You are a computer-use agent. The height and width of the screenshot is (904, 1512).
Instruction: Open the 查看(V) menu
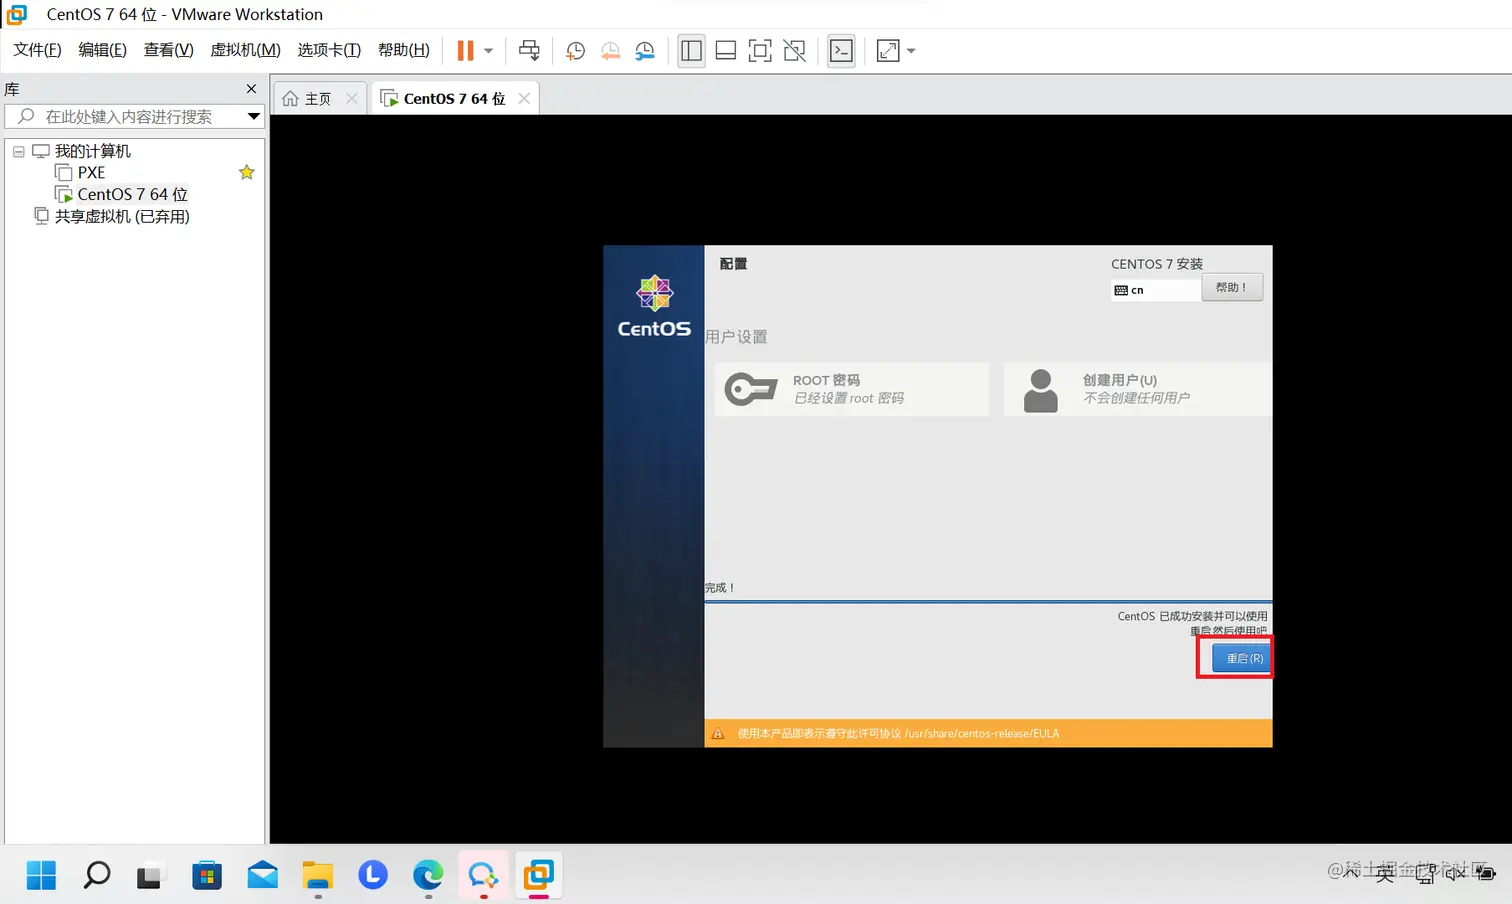click(x=168, y=50)
